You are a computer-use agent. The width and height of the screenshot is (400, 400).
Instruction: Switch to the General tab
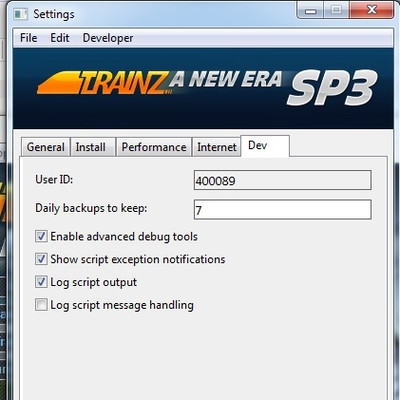click(x=46, y=147)
